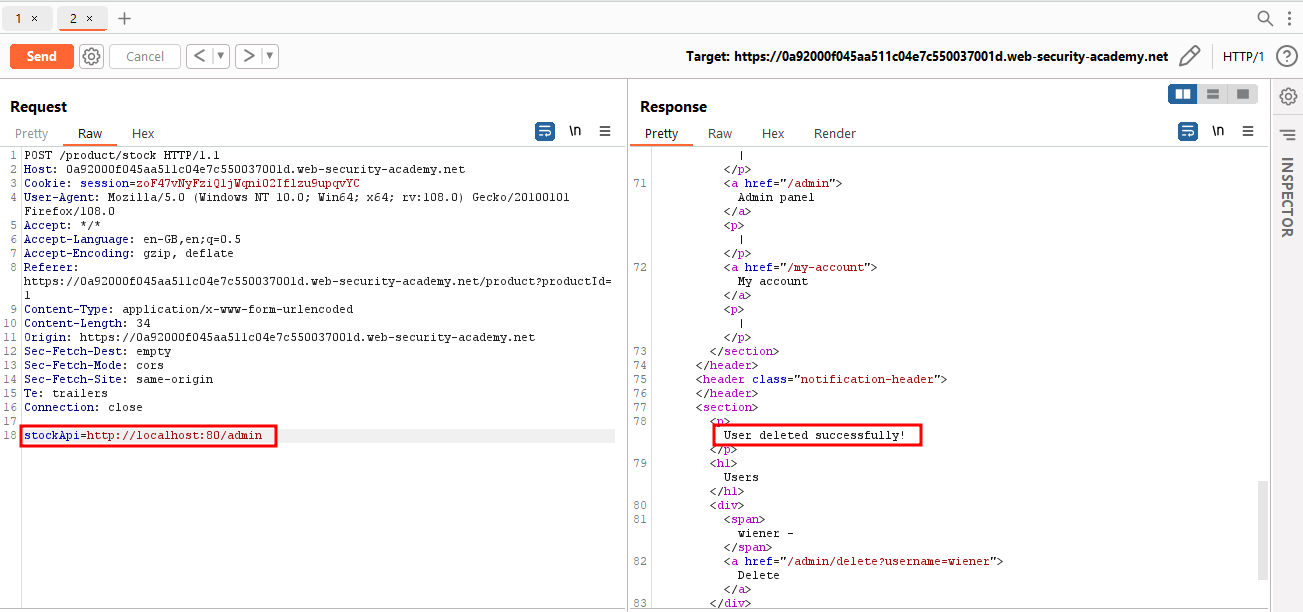Open Repeater tab 1

pyautogui.click(x=18, y=18)
